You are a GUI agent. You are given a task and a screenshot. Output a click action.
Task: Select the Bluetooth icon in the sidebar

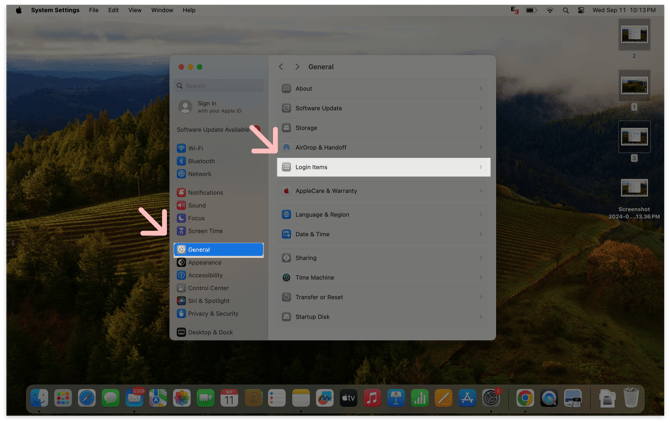point(181,161)
